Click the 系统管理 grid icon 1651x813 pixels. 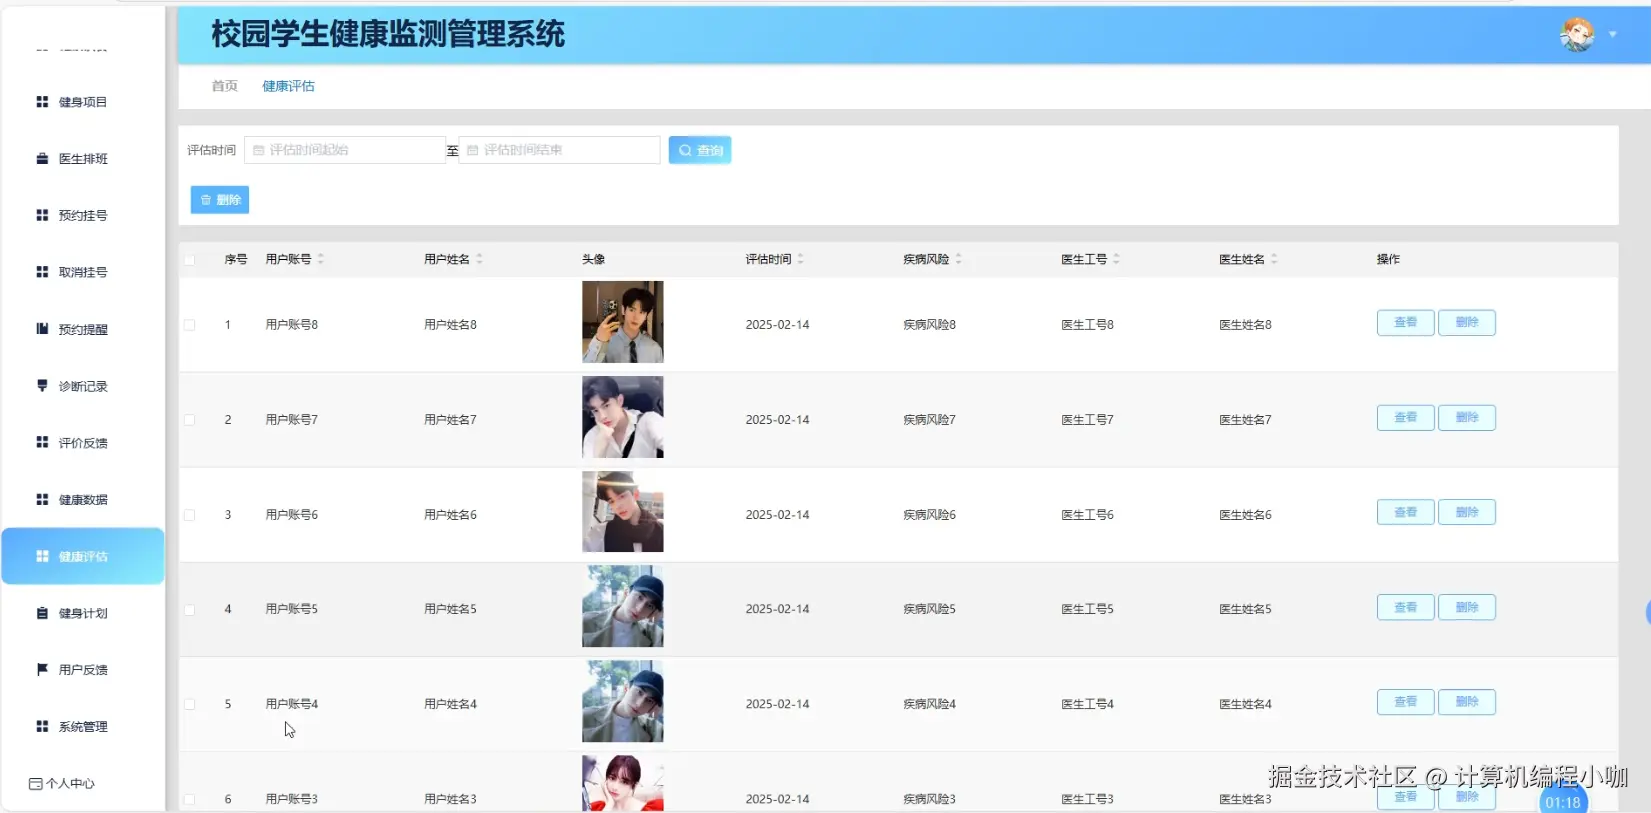(42, 726)
